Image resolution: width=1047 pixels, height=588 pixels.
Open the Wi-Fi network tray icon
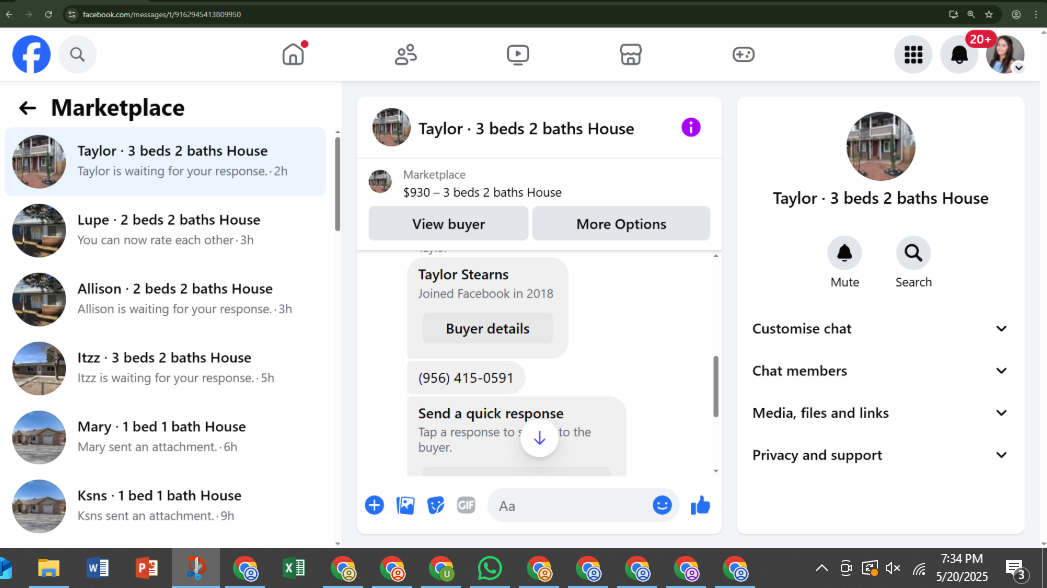coord(919,569)
